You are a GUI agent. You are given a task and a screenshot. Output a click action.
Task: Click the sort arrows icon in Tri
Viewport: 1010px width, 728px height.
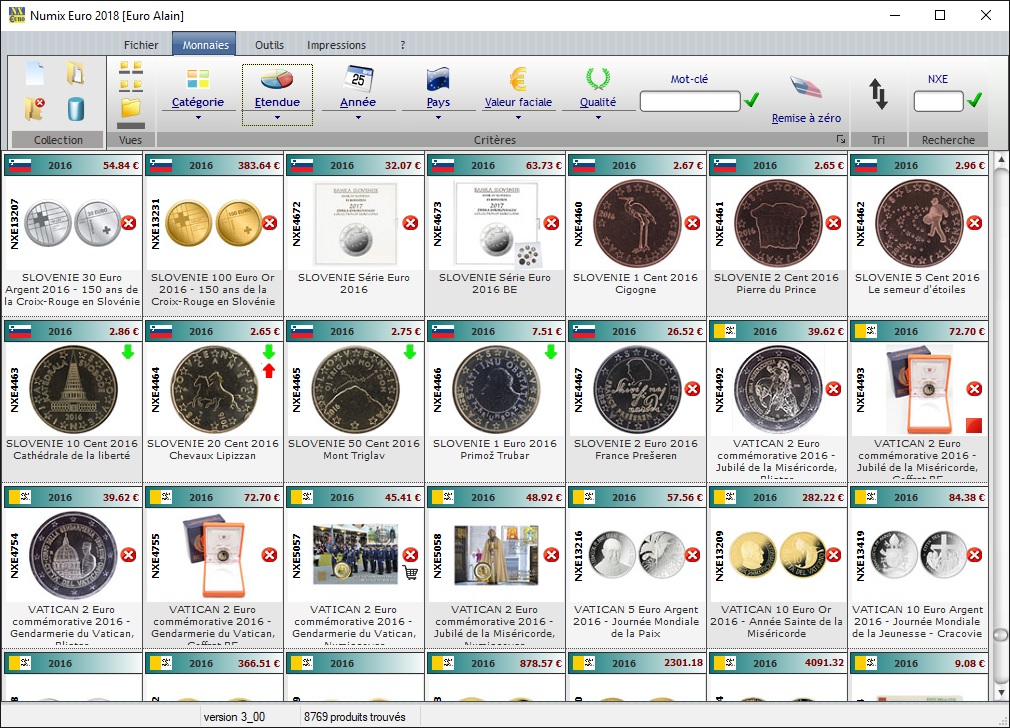coord(878,94)
